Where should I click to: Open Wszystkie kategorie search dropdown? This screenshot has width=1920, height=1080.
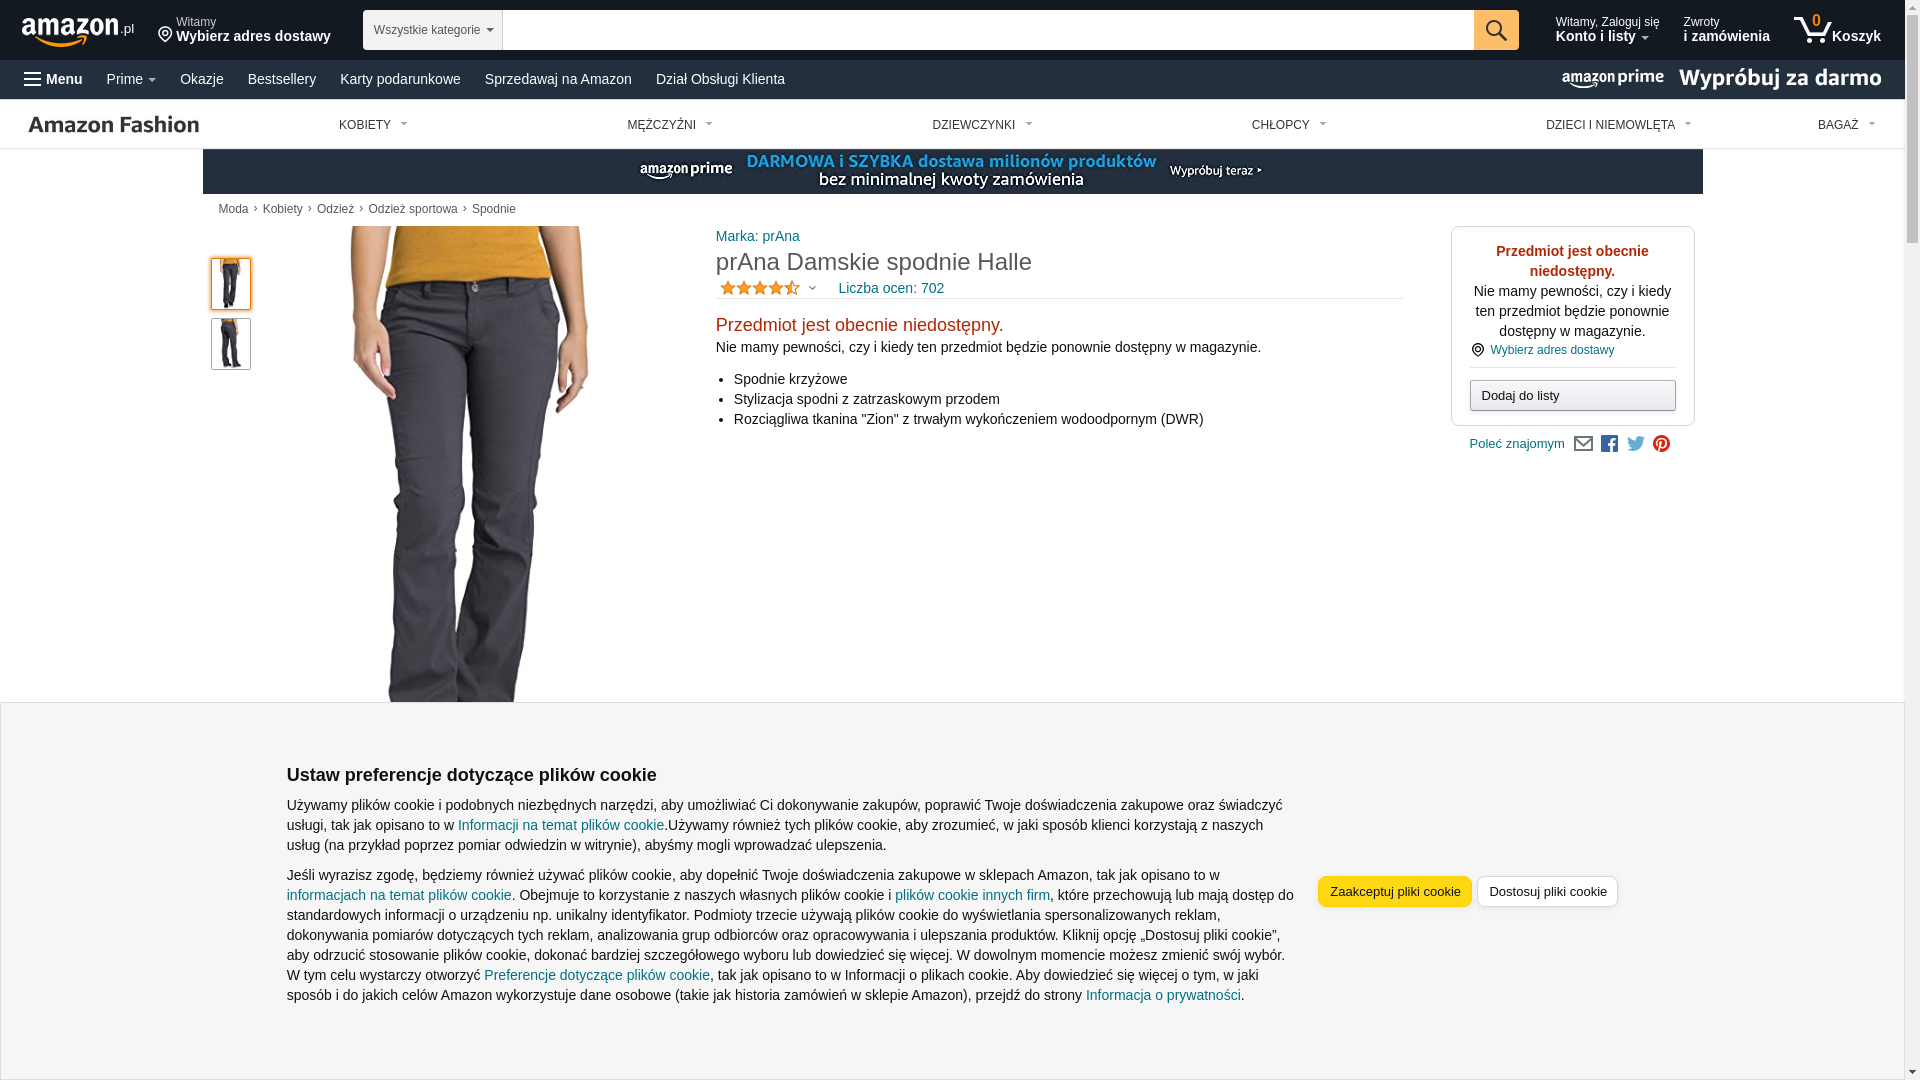(432, 30)
